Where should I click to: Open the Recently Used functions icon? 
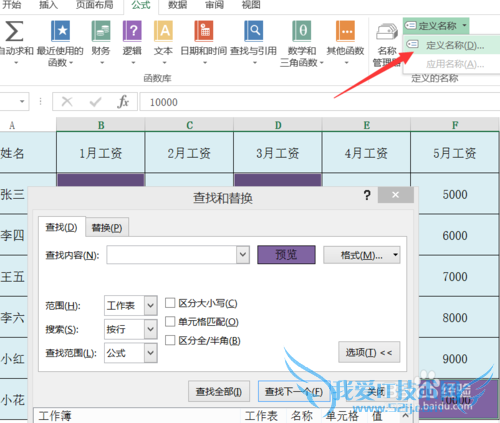pyautogui.click(x=60, y=31)
